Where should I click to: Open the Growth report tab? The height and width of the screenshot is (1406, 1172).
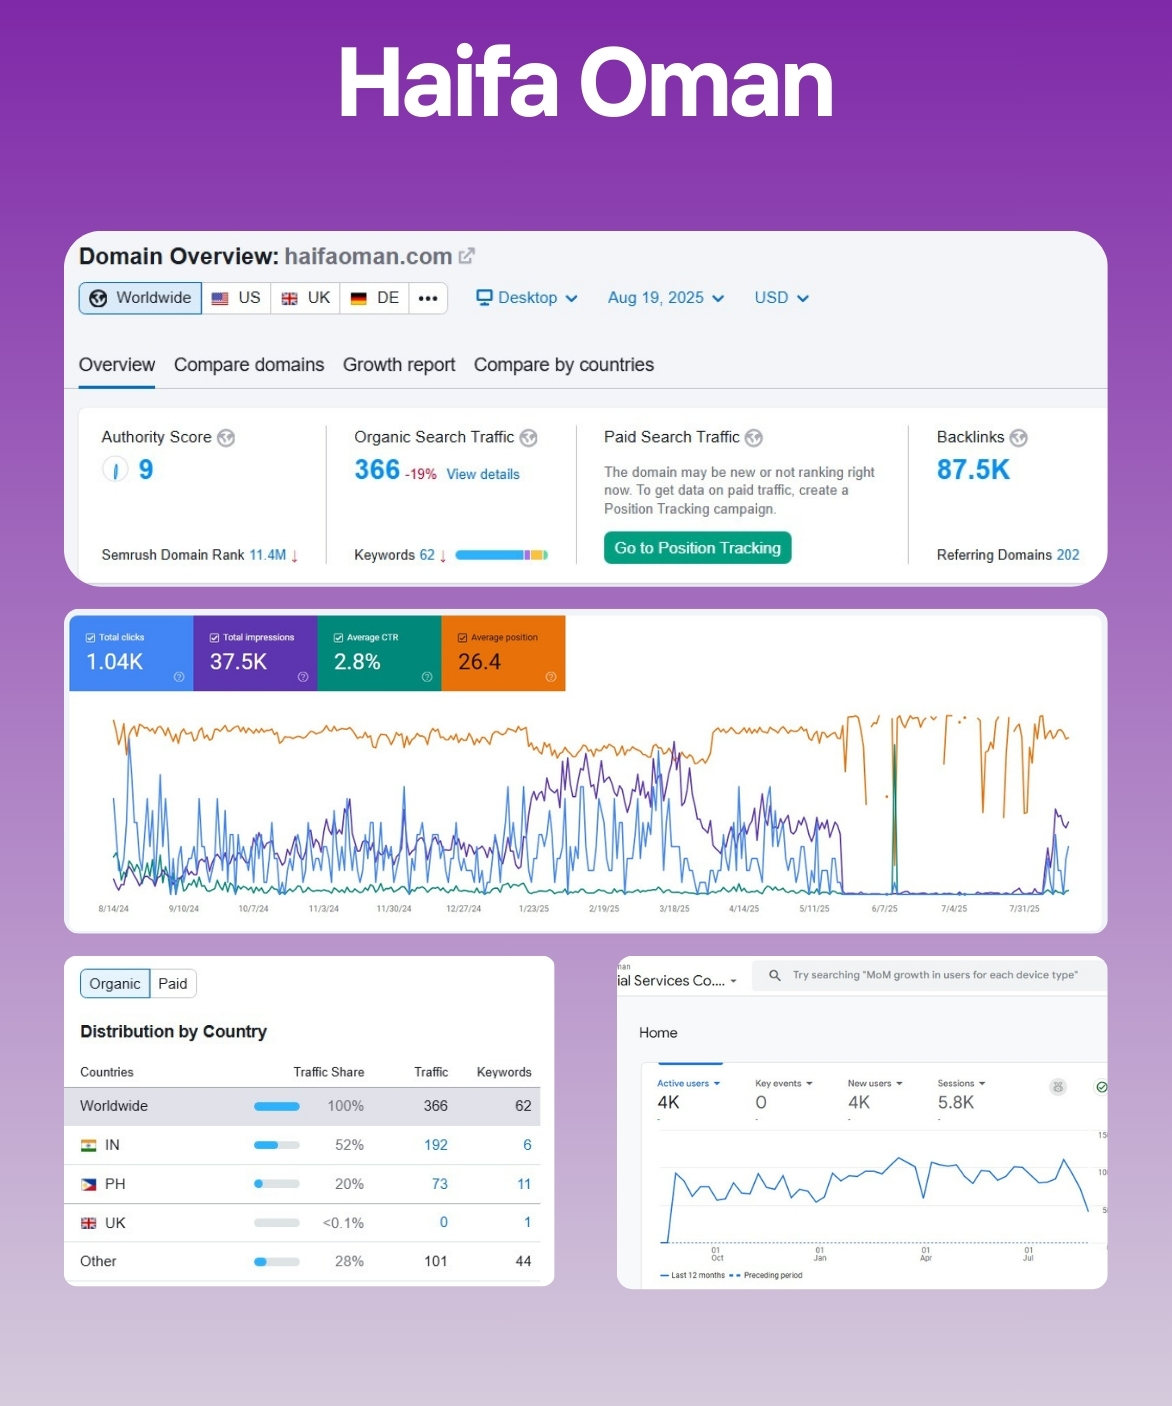pyautogui.click(x=398, y=365)
